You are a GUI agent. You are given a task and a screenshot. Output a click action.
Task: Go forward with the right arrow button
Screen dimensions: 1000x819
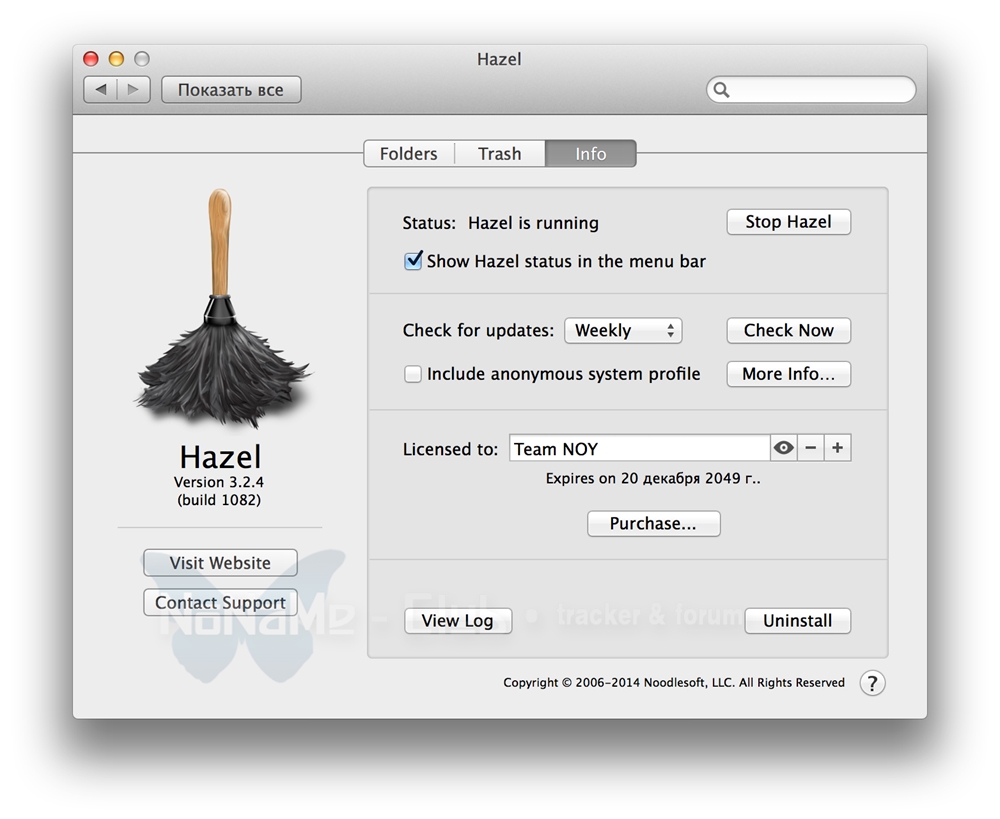tap(133, 90)
